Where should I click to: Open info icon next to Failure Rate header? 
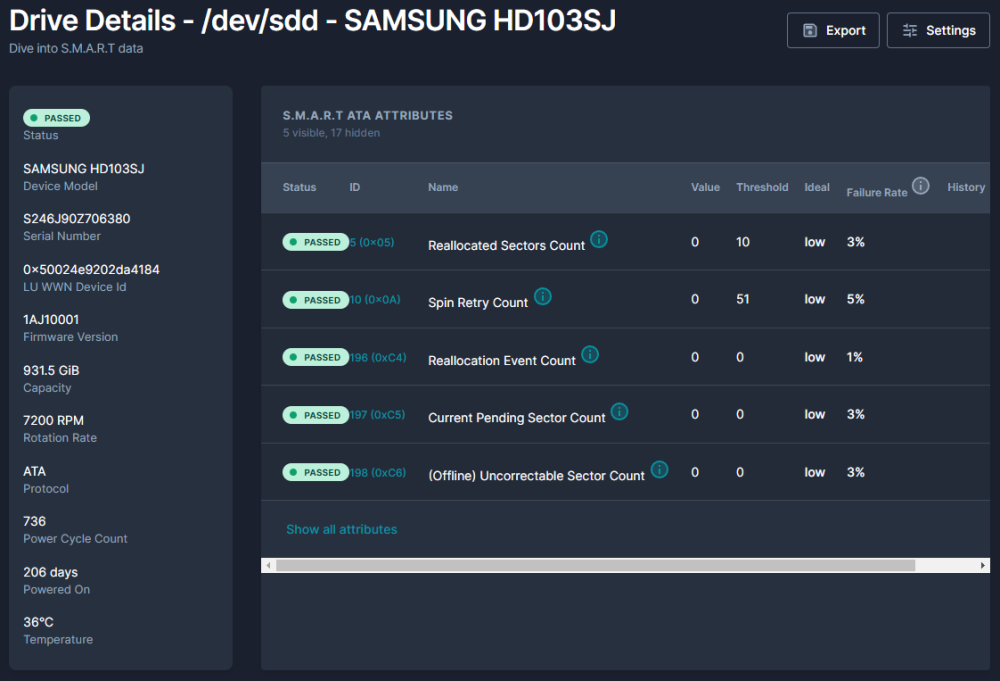[x=920, y=186]
